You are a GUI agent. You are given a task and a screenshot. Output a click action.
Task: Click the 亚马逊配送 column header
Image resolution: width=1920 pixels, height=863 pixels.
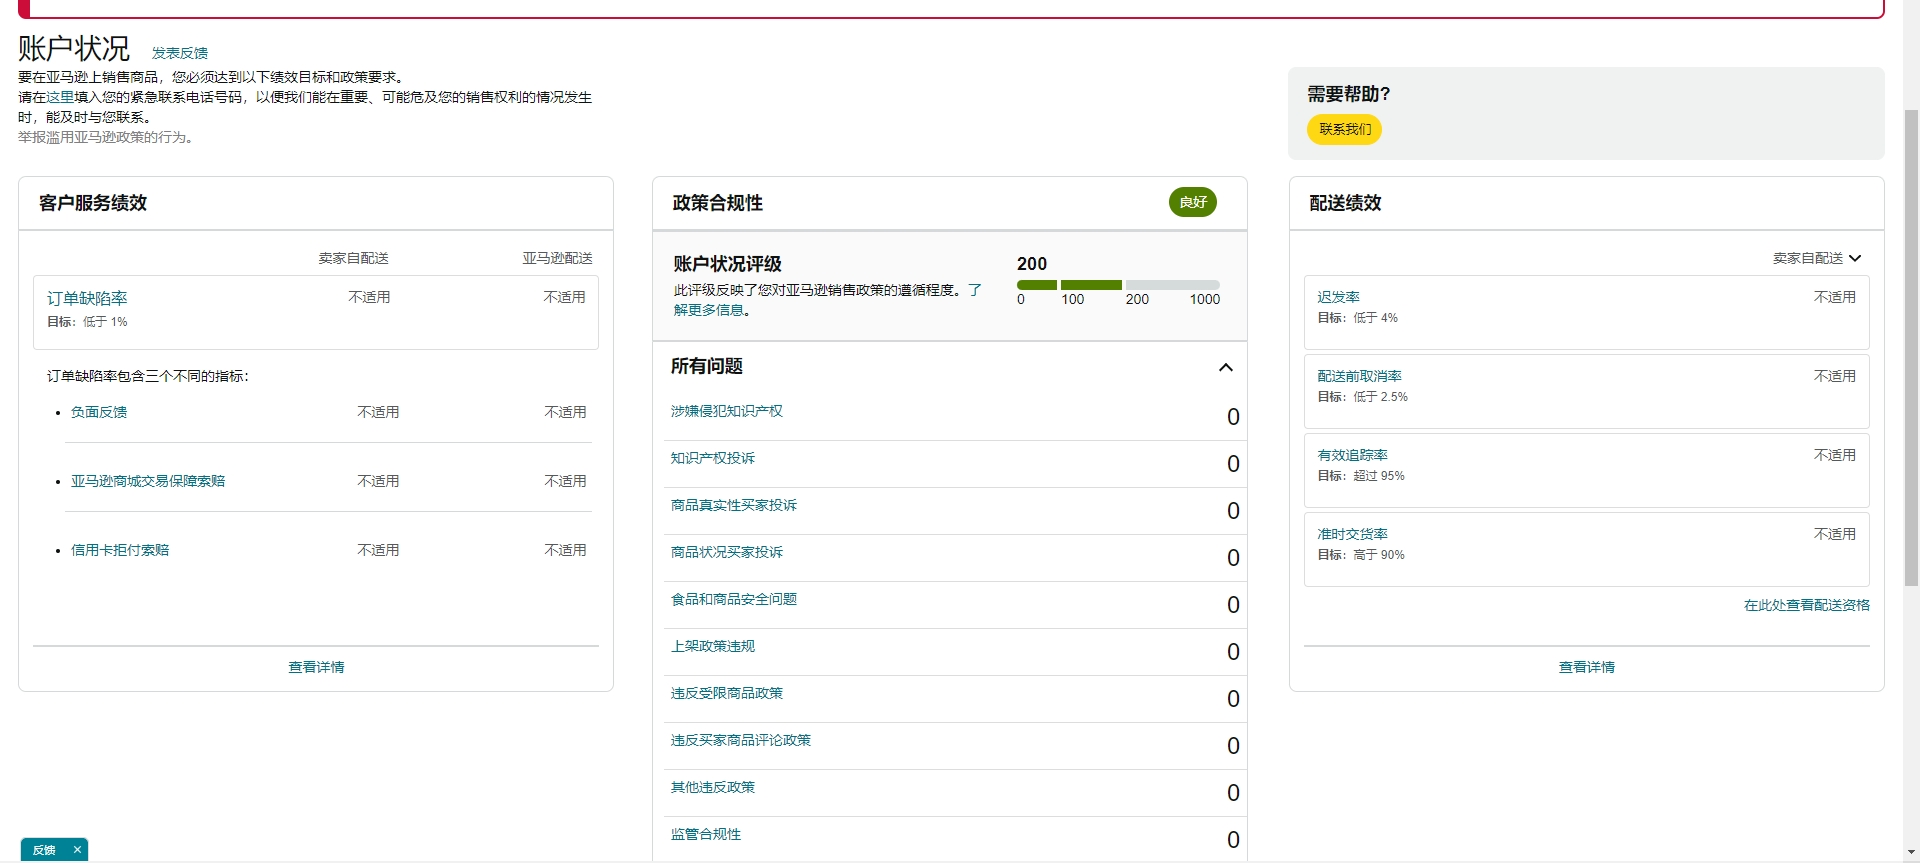557,258
